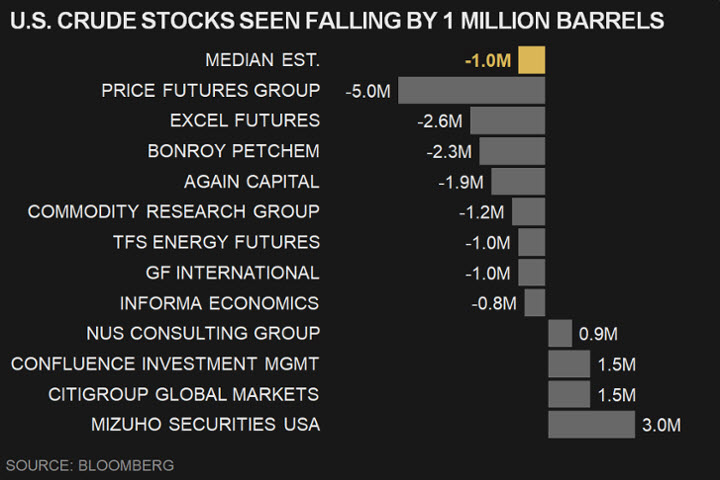Select the Excel Futures label
The image size is (720, 480).
click(x=245, y=121)
